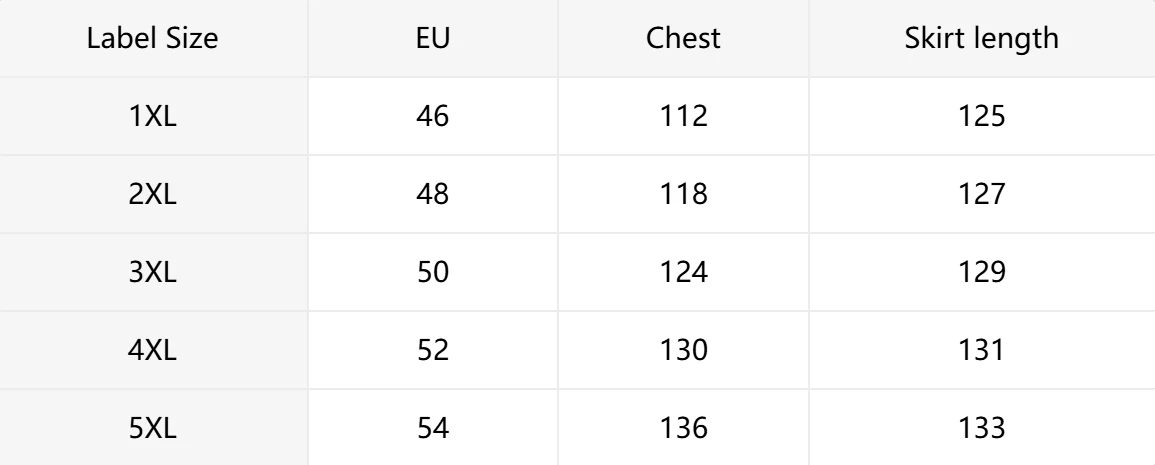Click the 5XL label size cell
This screenshot has height=465, width=1155.
click(x=153, y=428)
